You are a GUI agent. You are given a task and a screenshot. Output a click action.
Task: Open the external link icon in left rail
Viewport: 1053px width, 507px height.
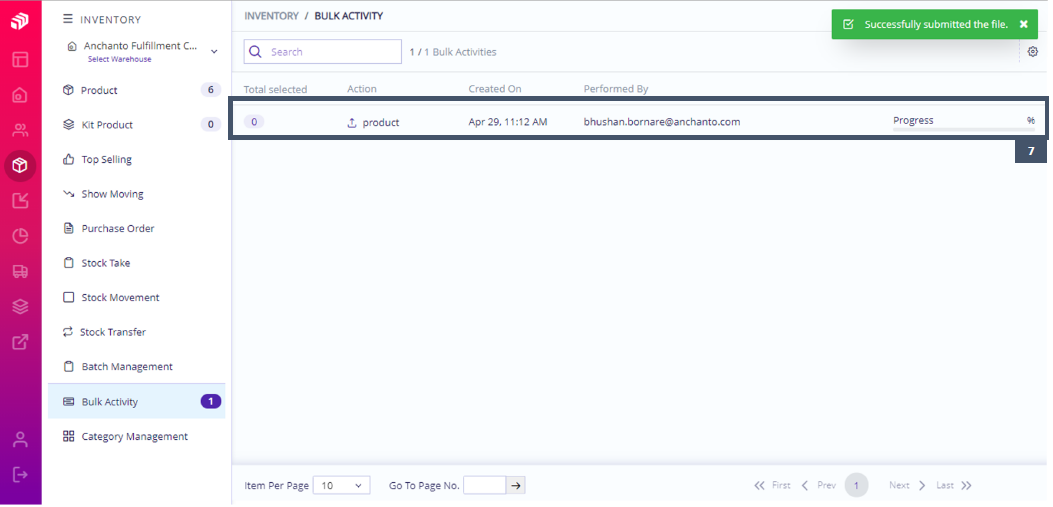20,342
